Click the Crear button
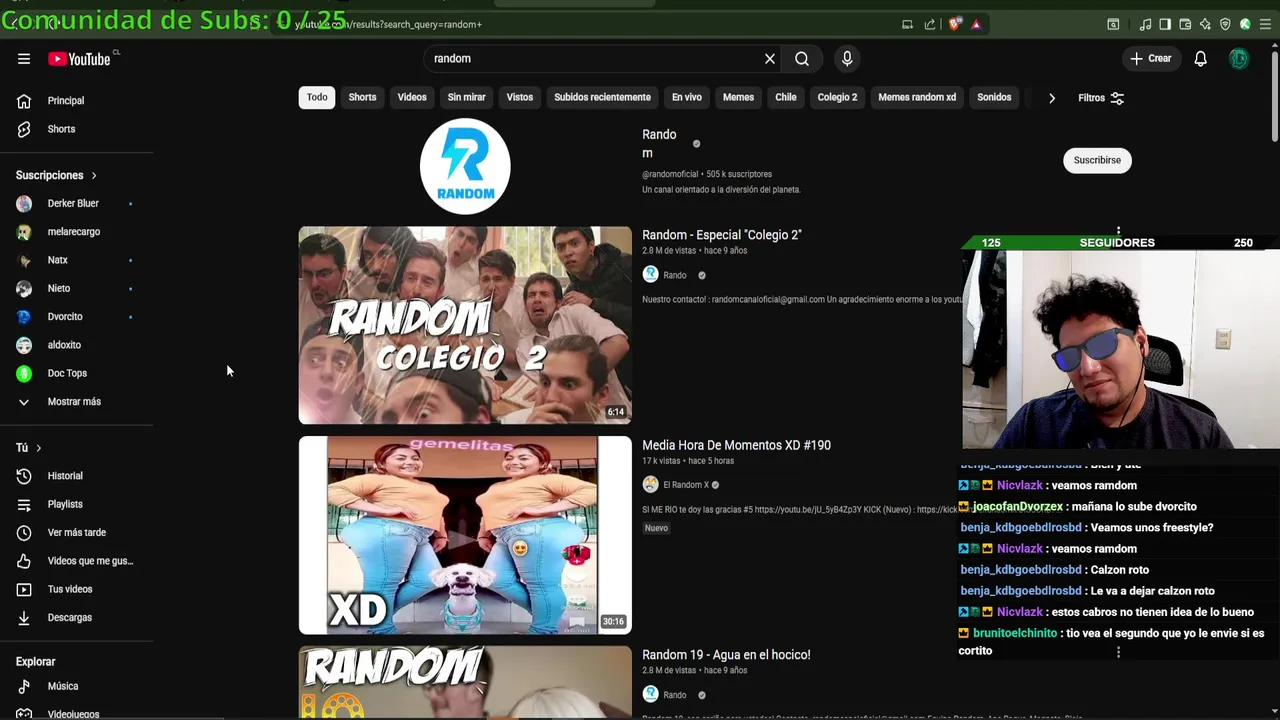The height and width of the screenshot is (720, 1280). pyautogui.click(x=1150, y=59)
